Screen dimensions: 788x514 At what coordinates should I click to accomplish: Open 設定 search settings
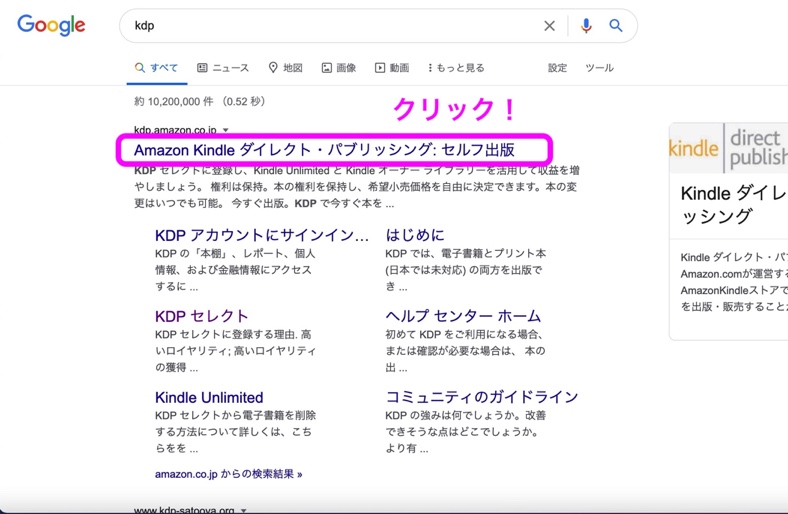pos(557,68)
